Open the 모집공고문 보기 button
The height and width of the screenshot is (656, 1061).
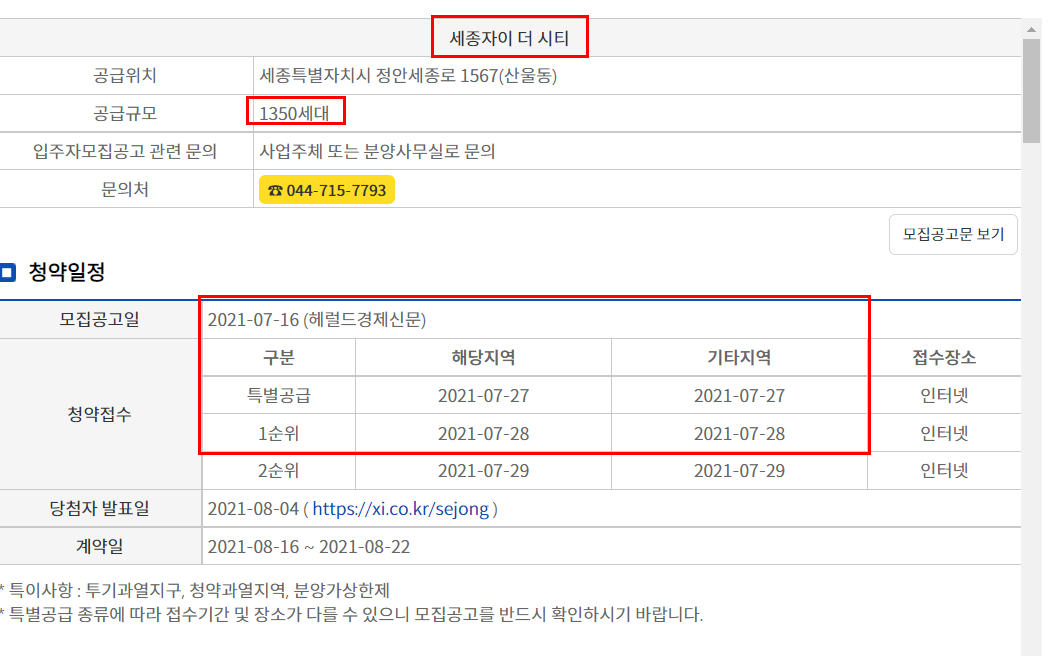click(x=953, y=234)
